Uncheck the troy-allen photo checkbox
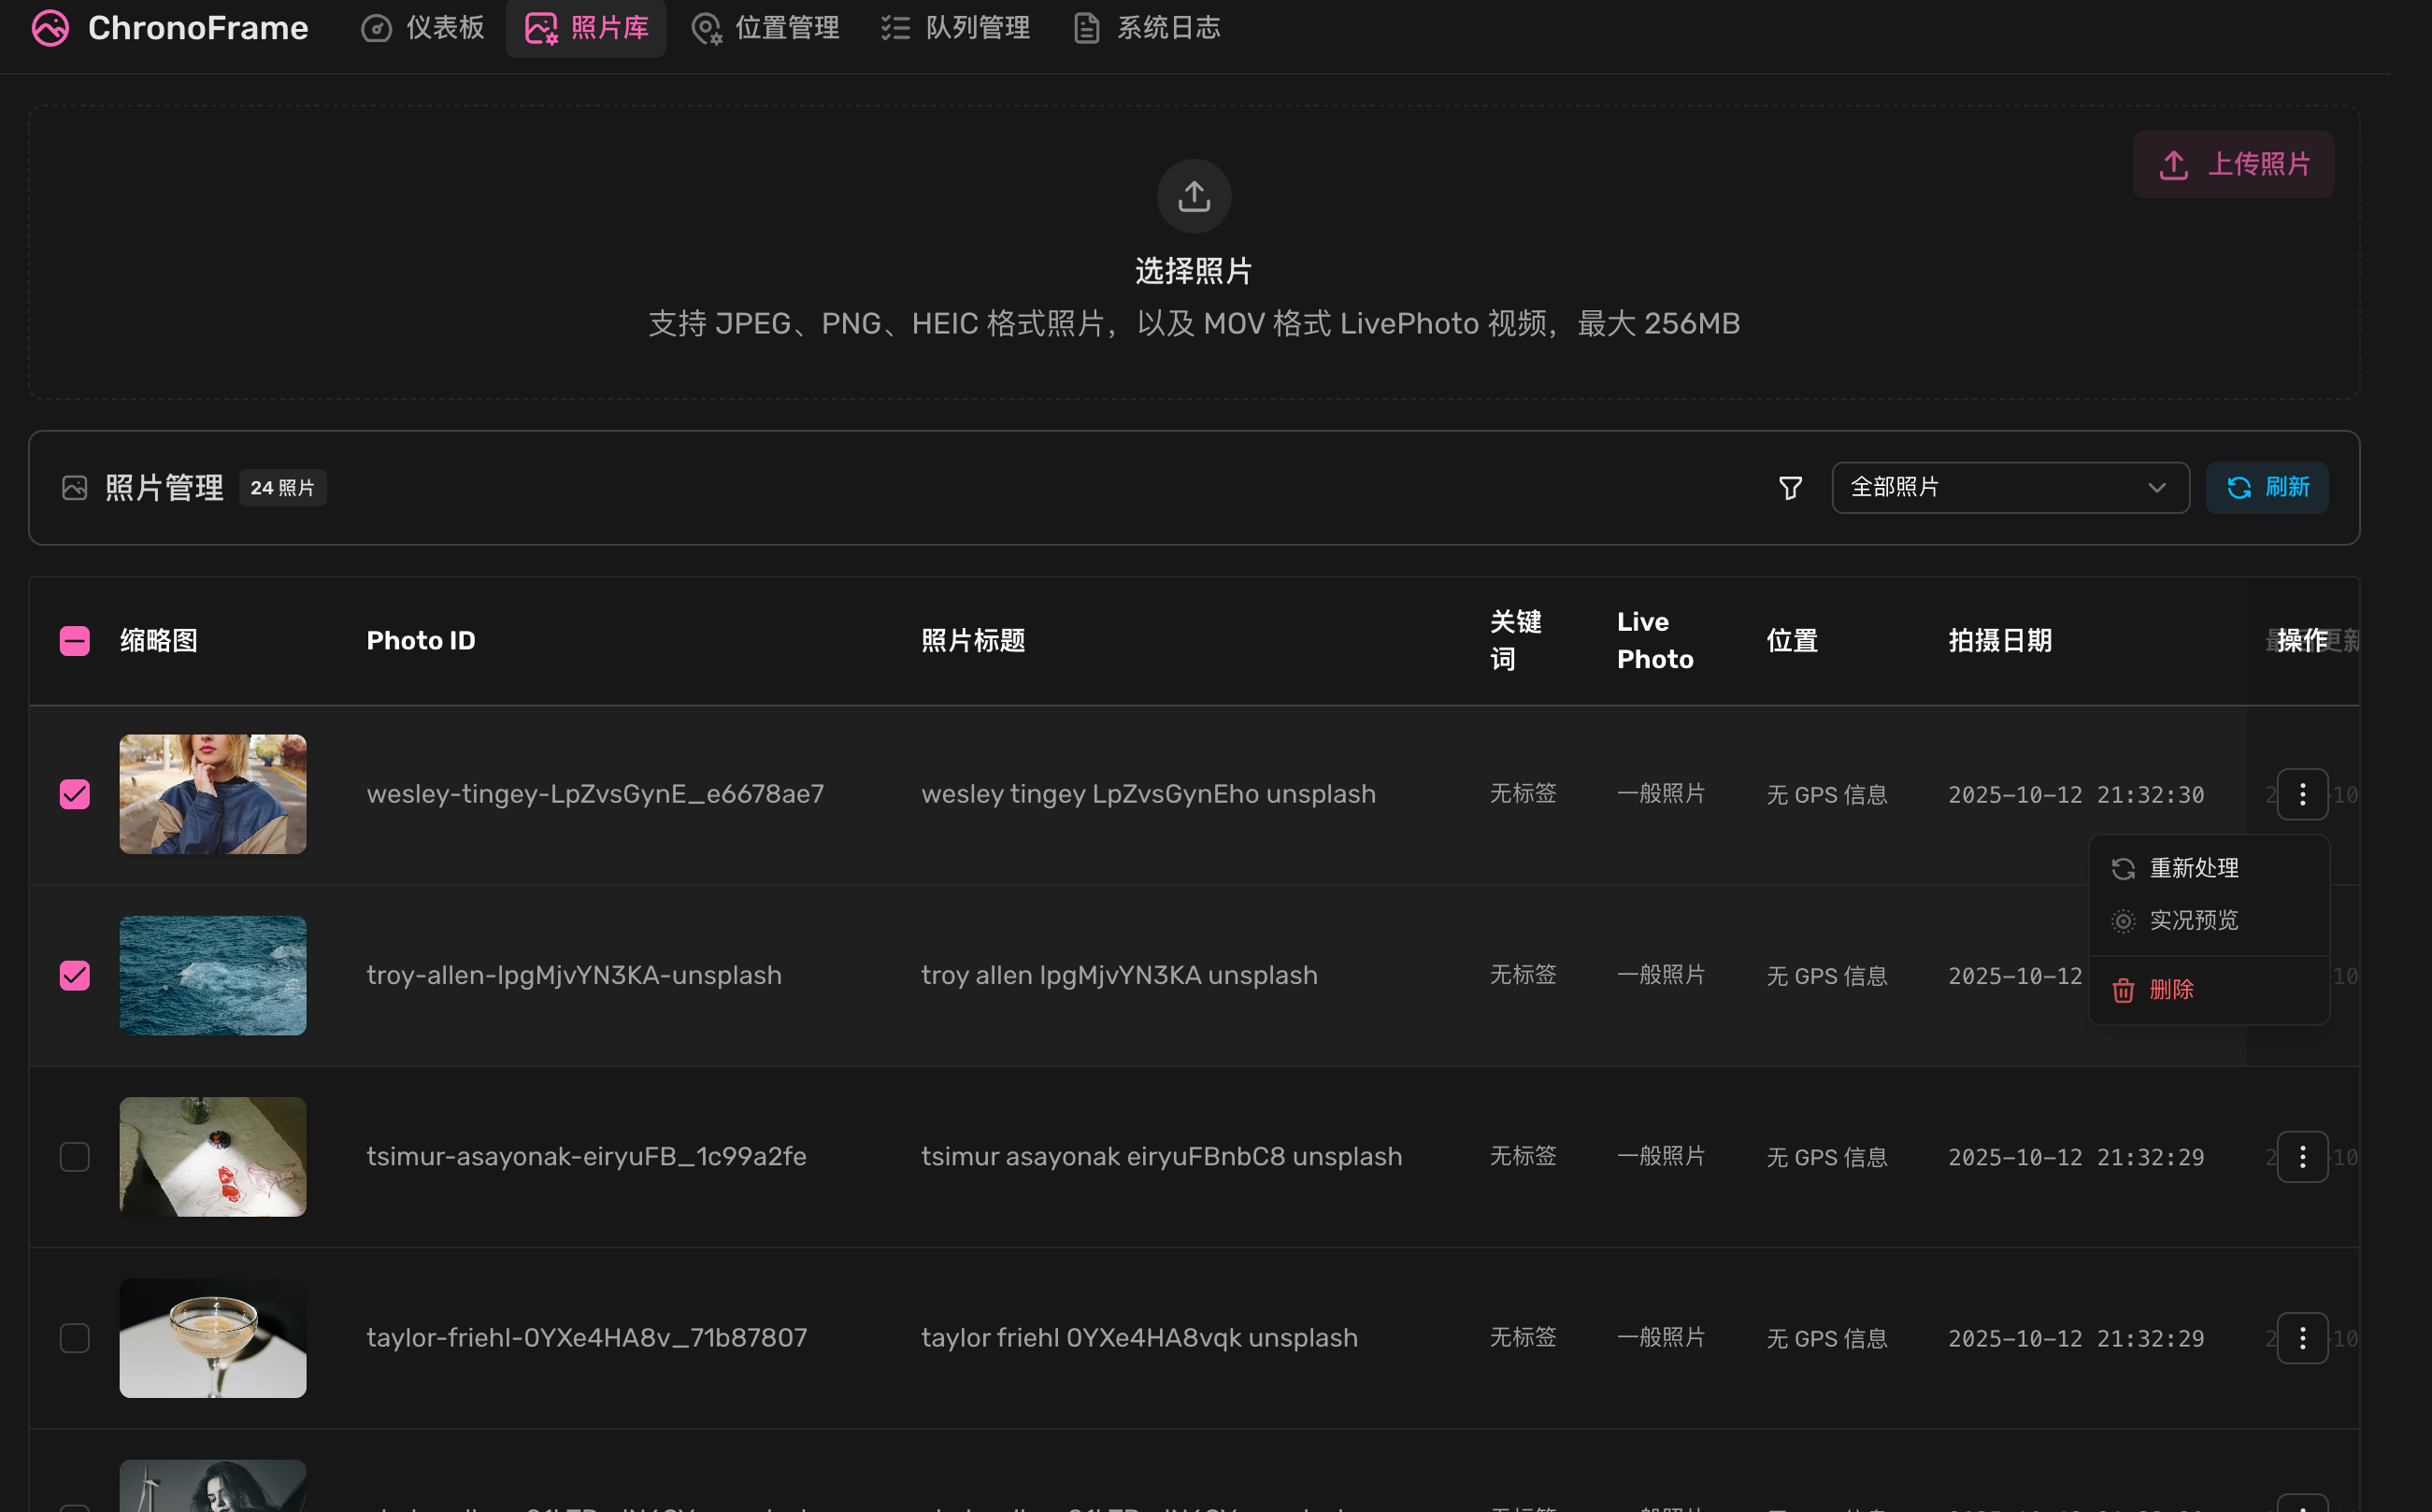 75,975
